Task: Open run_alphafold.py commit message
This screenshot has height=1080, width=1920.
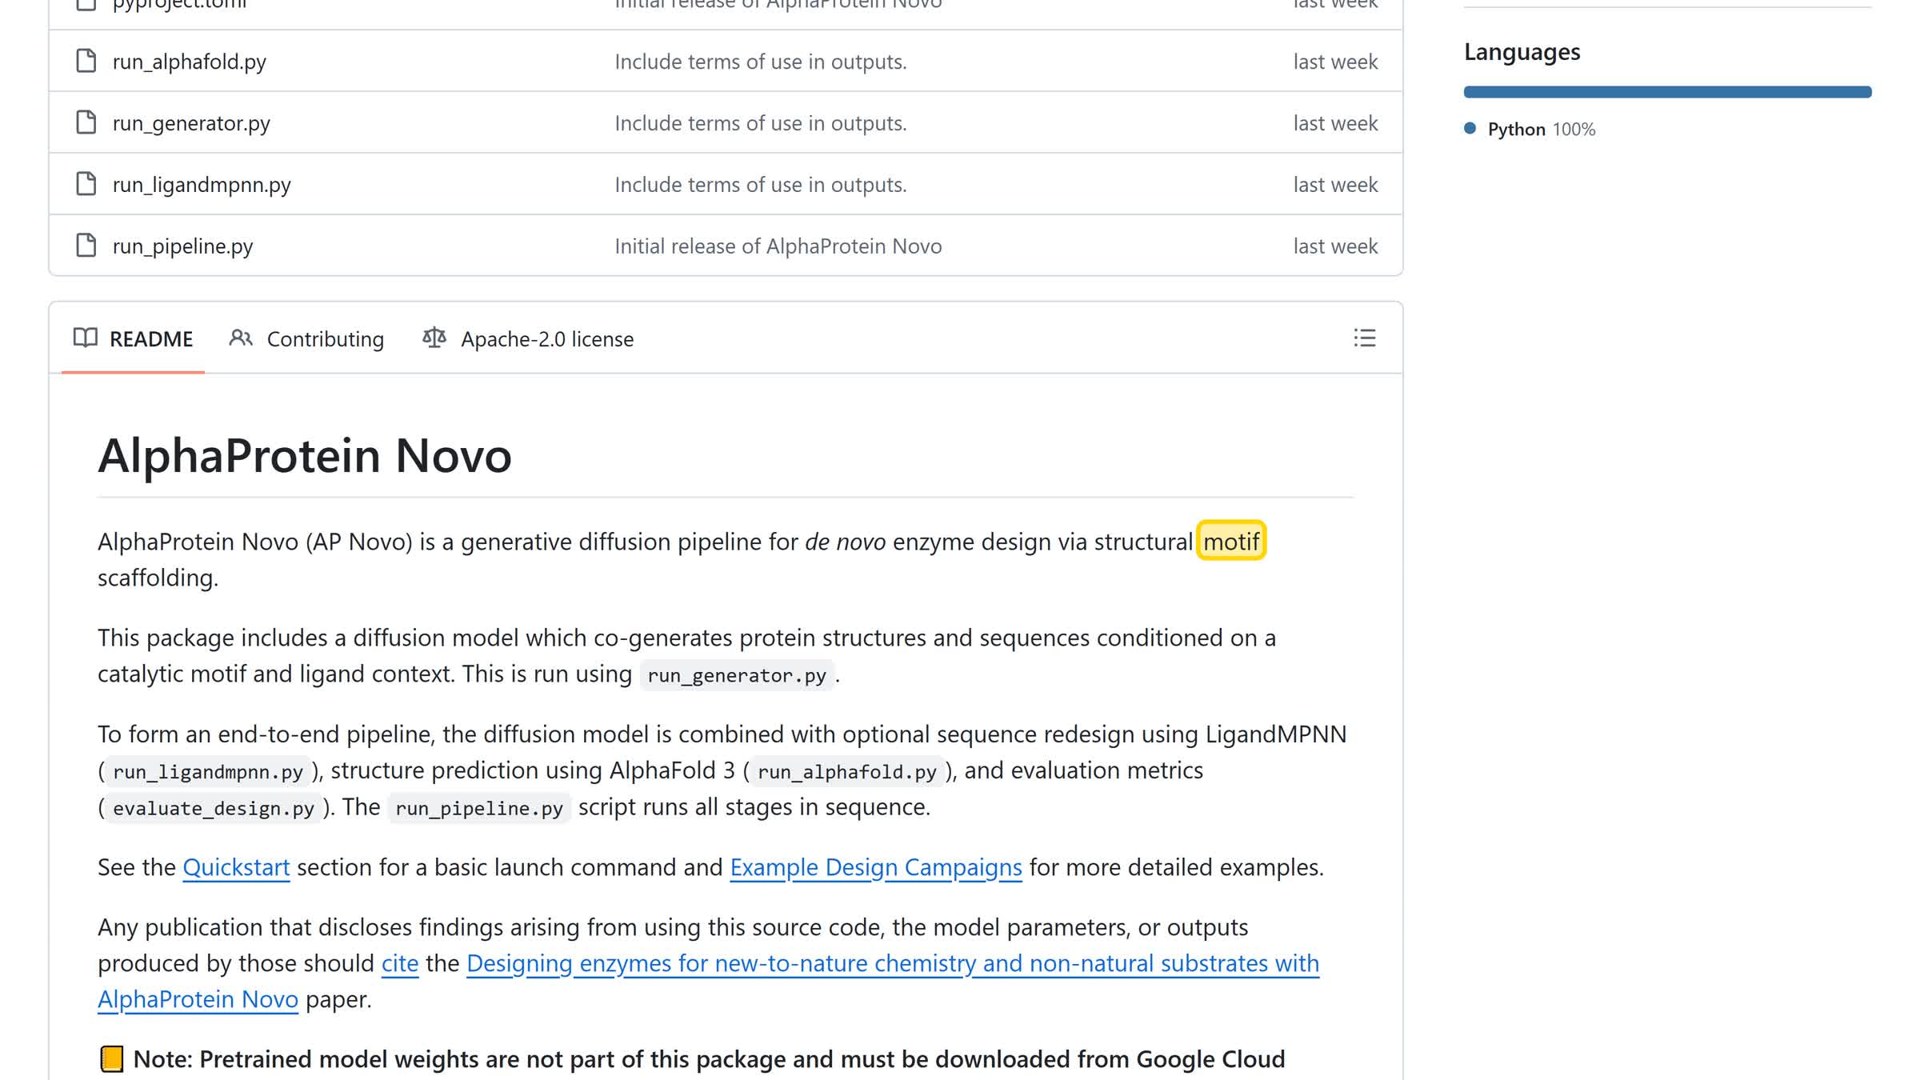Action: coord(760,61)
